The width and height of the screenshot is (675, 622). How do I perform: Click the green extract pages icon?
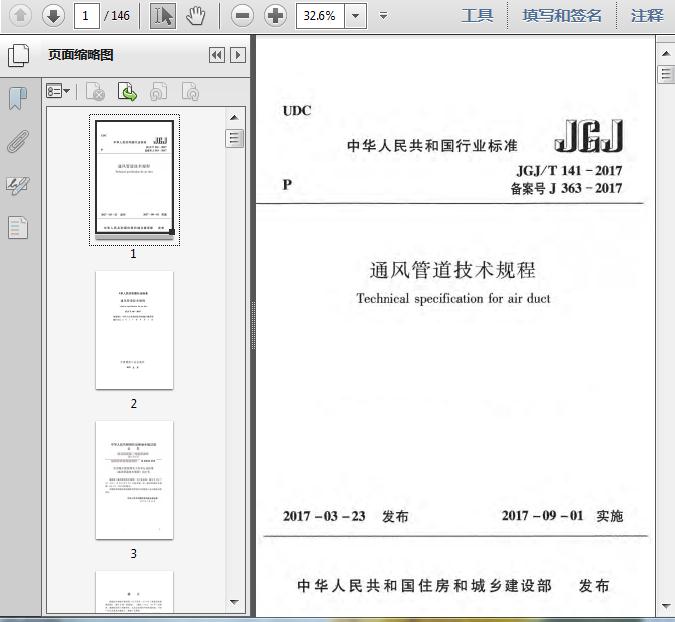128,92
